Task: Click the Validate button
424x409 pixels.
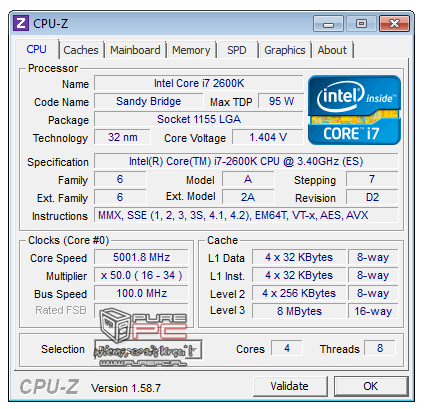Action: tap(289, 386)
